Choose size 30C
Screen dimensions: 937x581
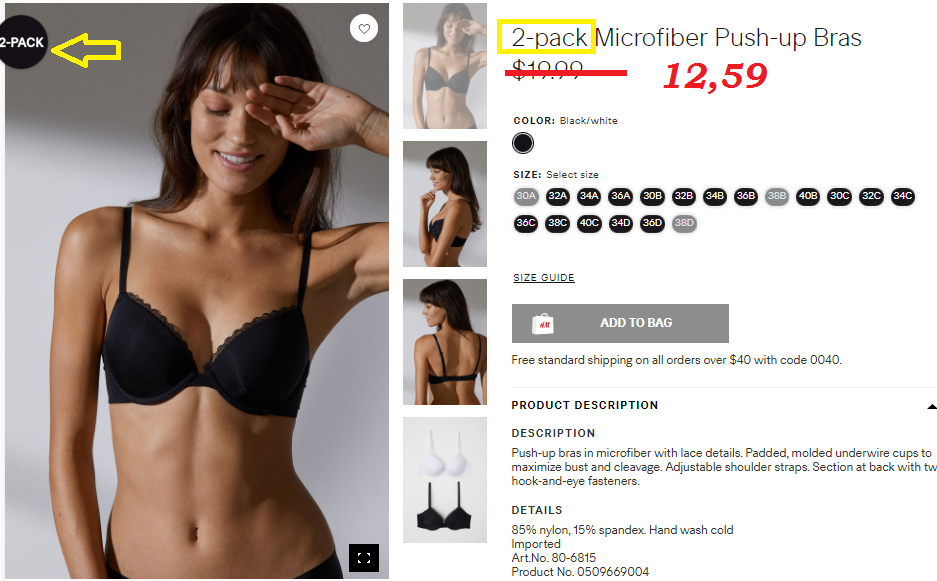pyautogui.click(x=840, y=196)
